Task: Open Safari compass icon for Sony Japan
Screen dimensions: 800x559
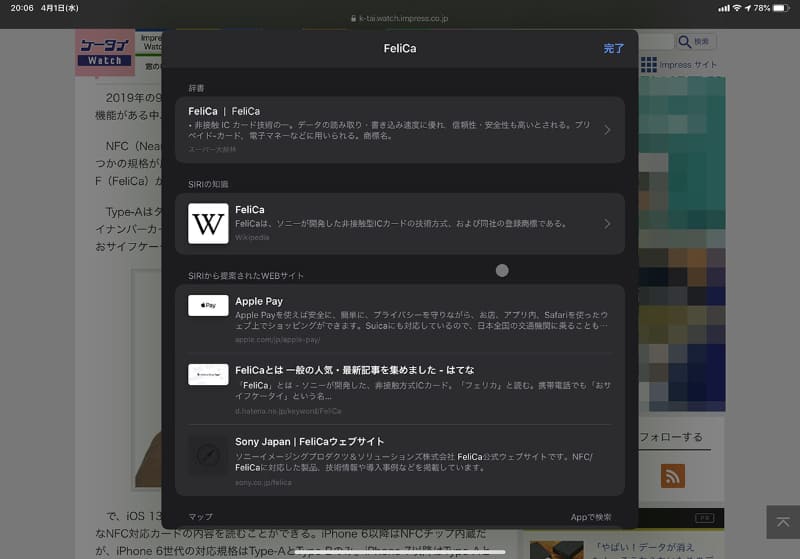Action: coord(208,455)
